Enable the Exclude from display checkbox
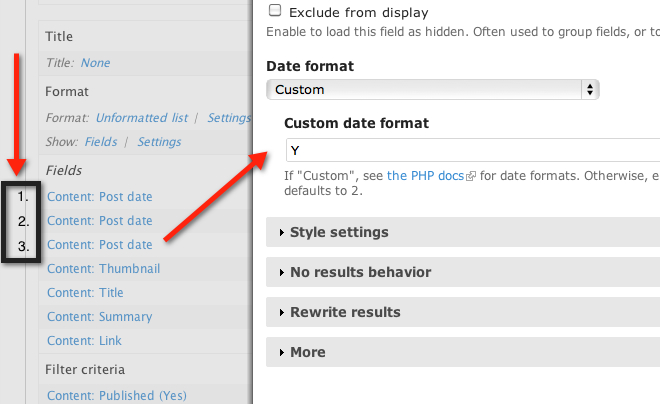This screenshot has height=404, width=660. click(x=275, y=13)
